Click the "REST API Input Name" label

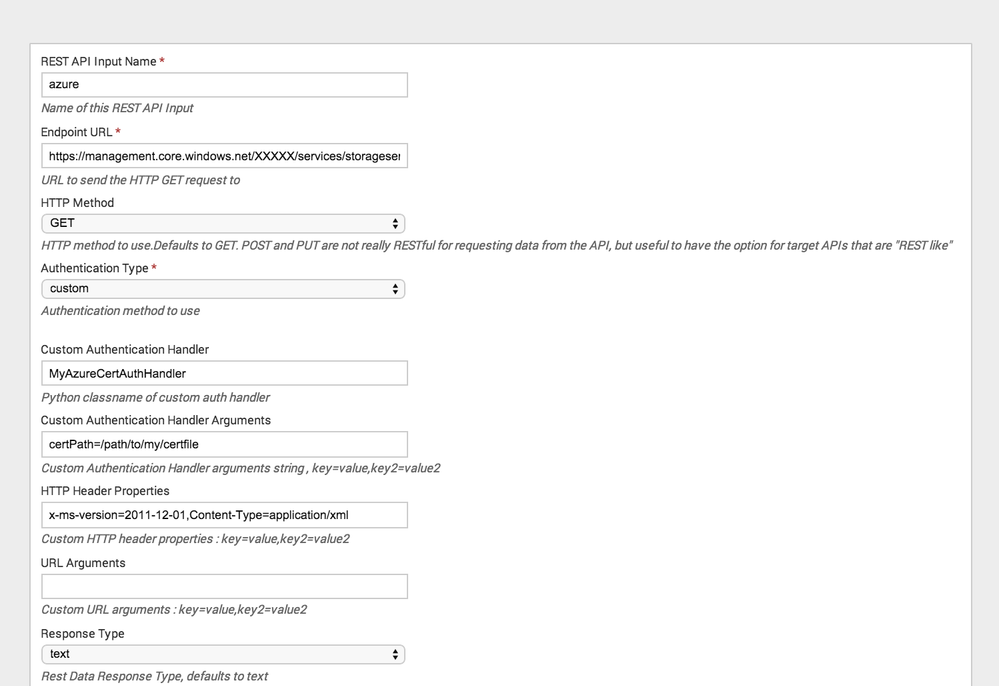(98, 62)
